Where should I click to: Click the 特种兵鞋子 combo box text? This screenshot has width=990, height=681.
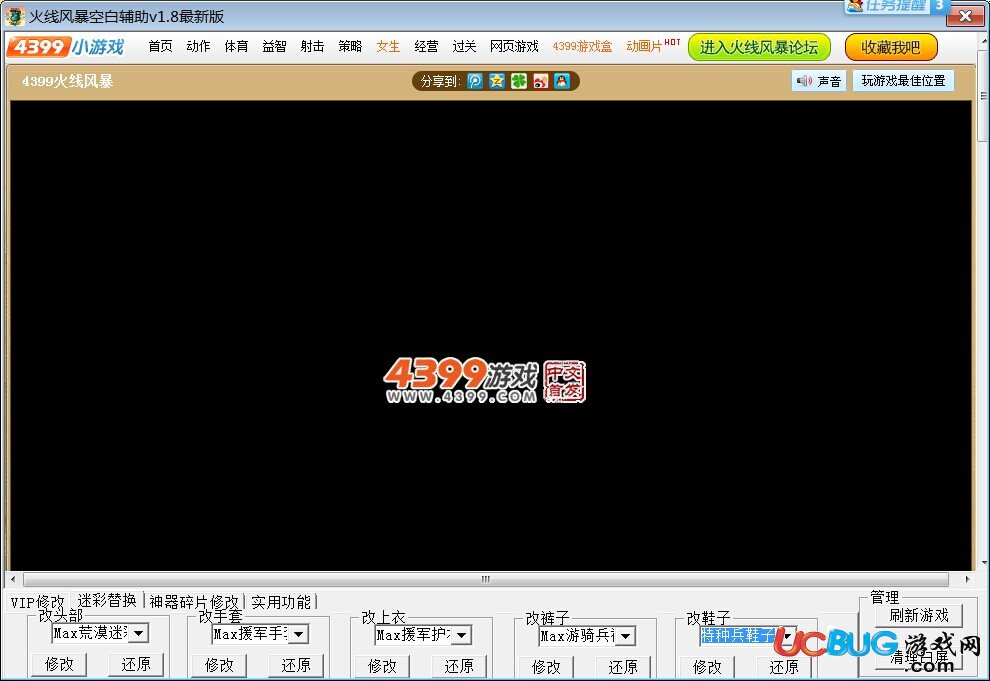(737, 636)
